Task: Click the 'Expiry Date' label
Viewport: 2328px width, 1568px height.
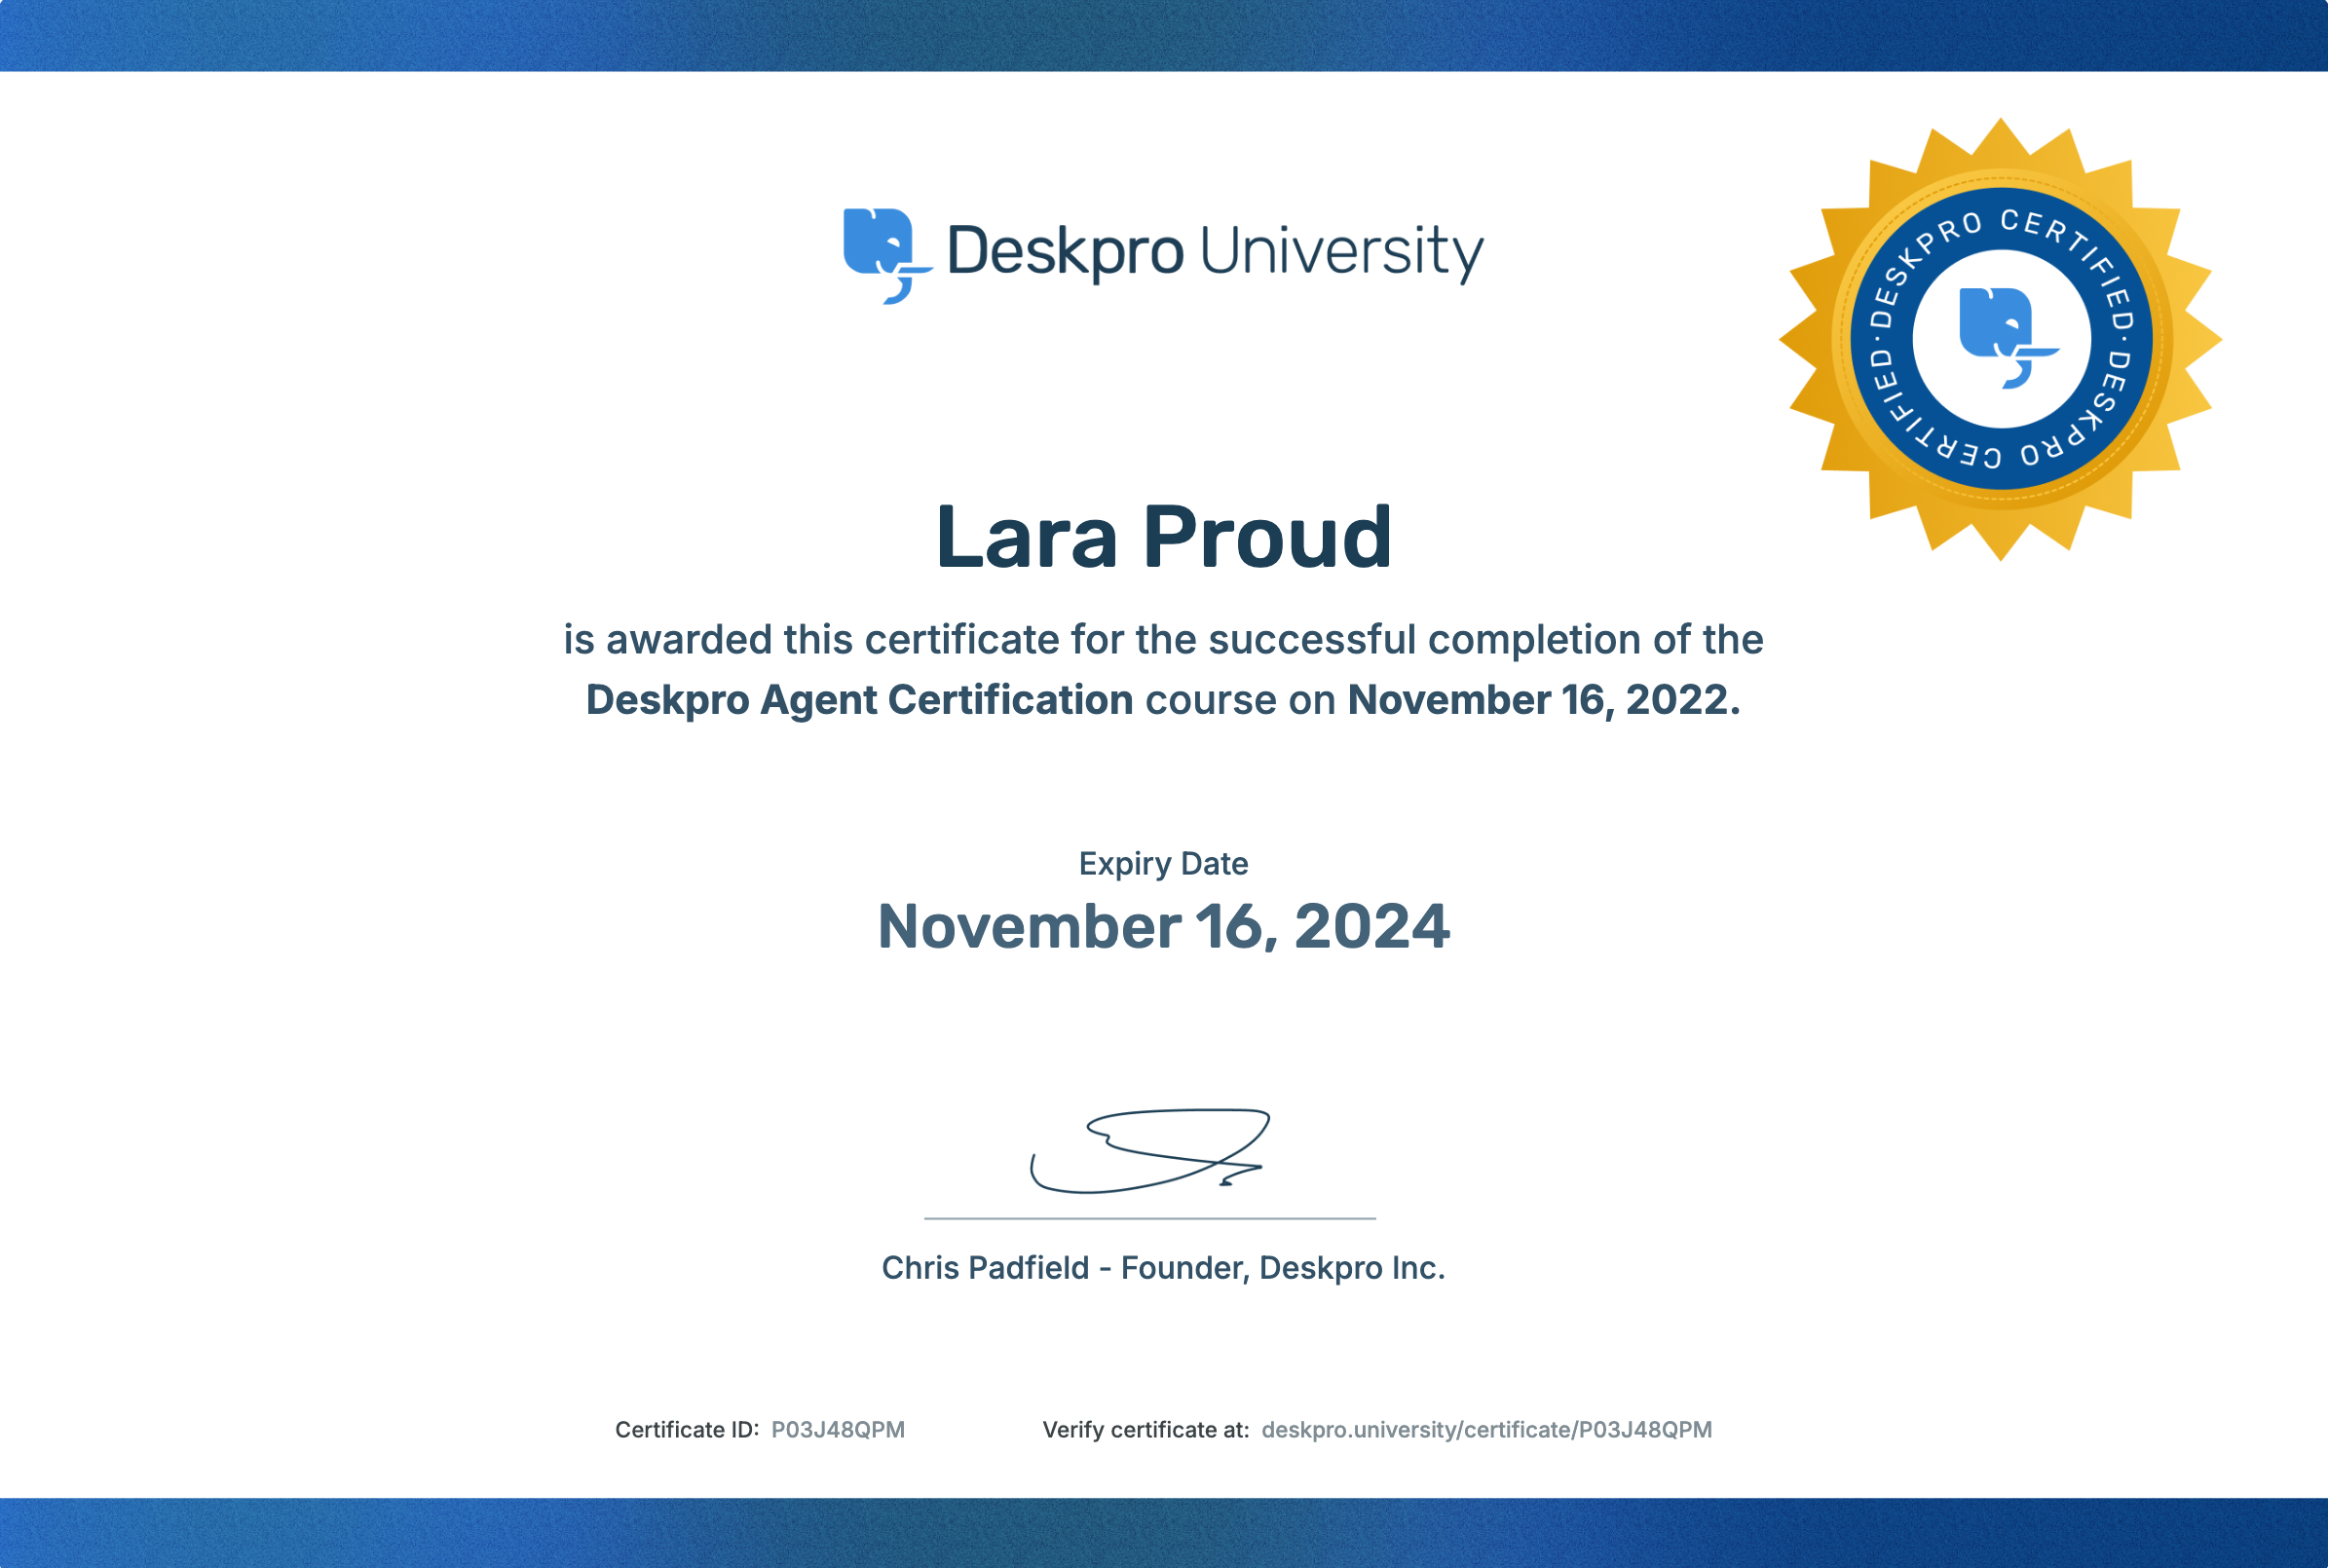Action: [x=1163, y=864]
